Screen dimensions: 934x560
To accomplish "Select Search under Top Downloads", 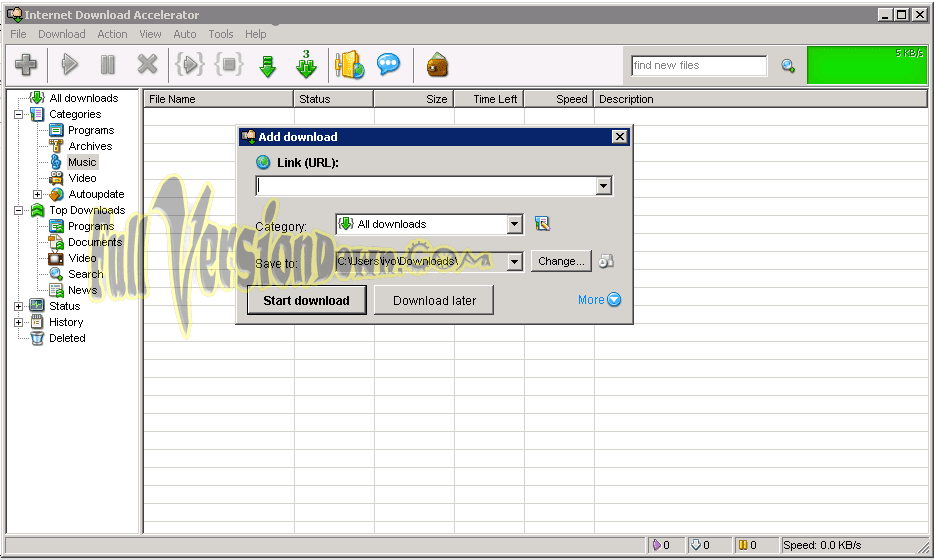I will pyautogui.click(x=85, y=275).
